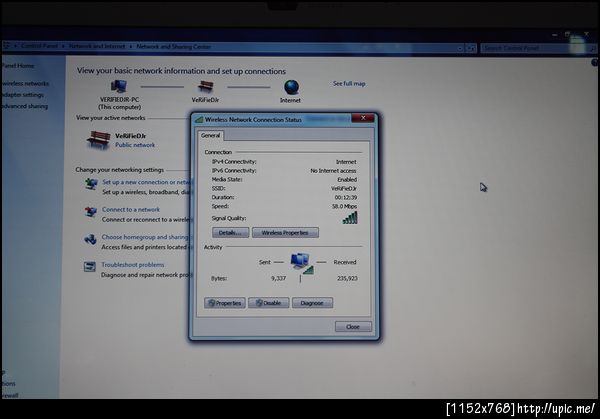Open the address bar history dropdown
Screen dimensions: 600x419
click(460, 48)
